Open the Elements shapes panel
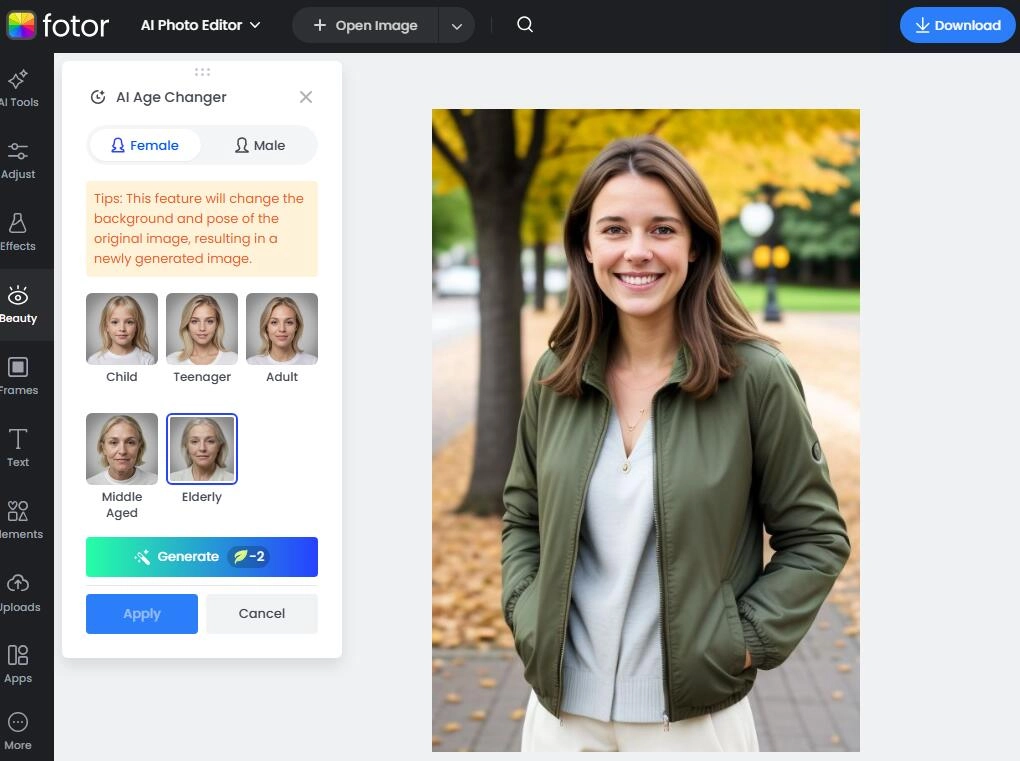1020x761 pixels. [18, 520]
